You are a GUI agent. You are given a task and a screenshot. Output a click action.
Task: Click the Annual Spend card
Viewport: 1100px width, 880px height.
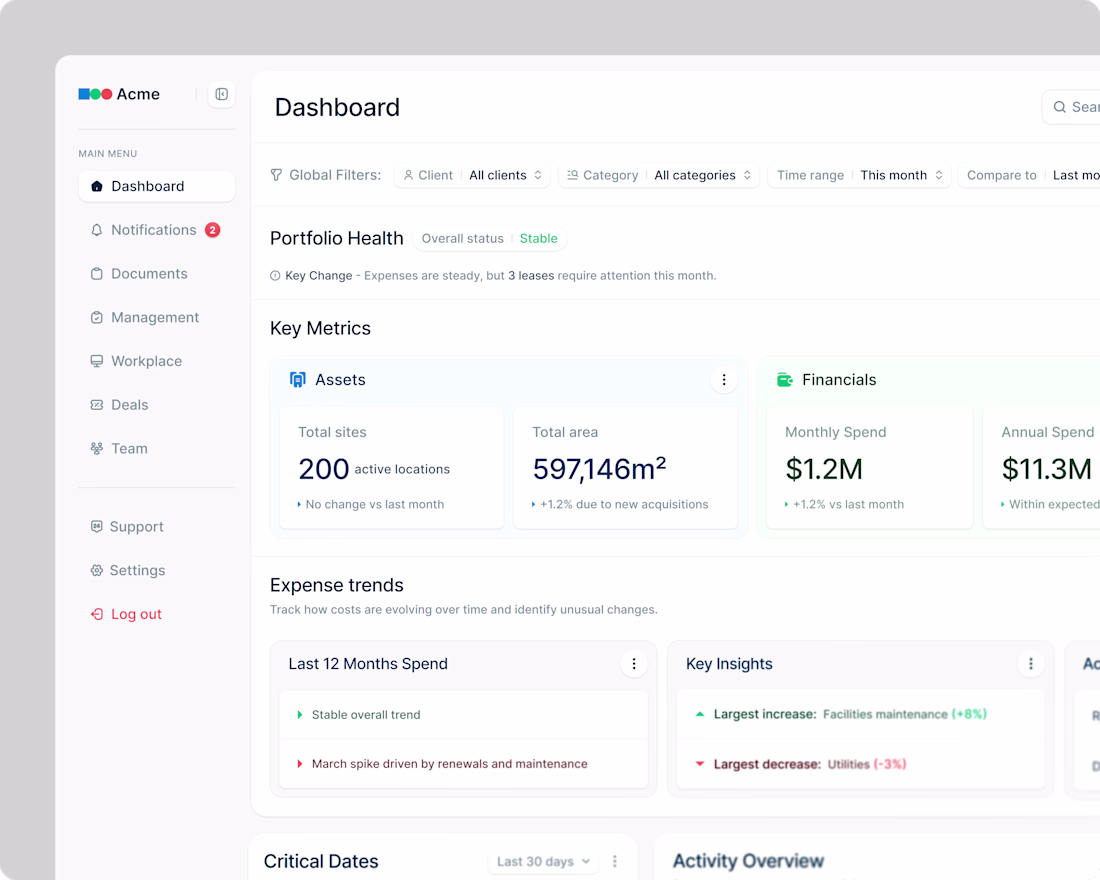1041,467
